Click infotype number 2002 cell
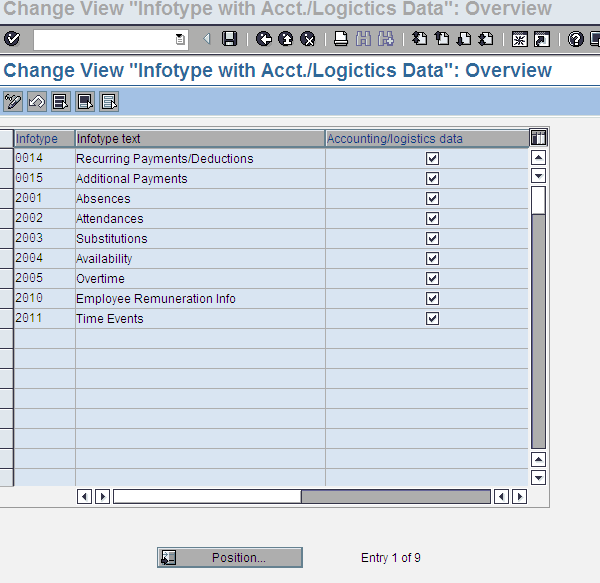This screenshot has width=600, height=583. click(45, 218)
